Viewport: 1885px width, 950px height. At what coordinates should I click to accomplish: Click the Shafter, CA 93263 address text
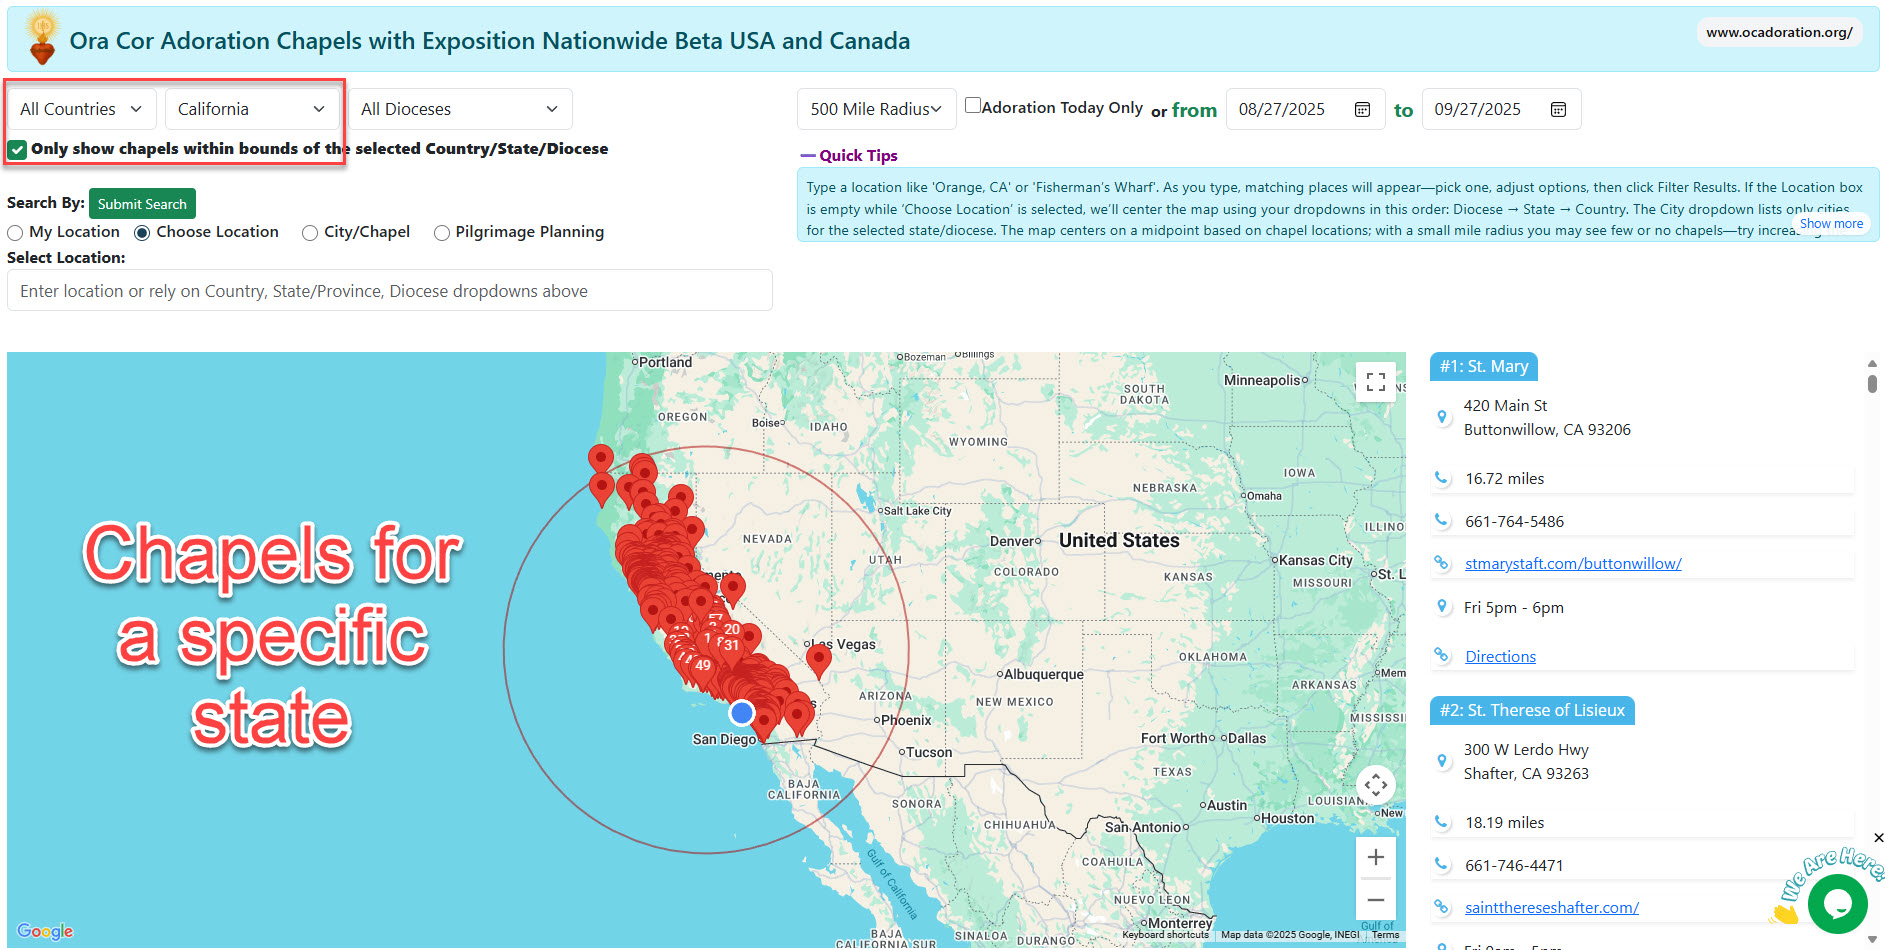[x=1526, y=774]
